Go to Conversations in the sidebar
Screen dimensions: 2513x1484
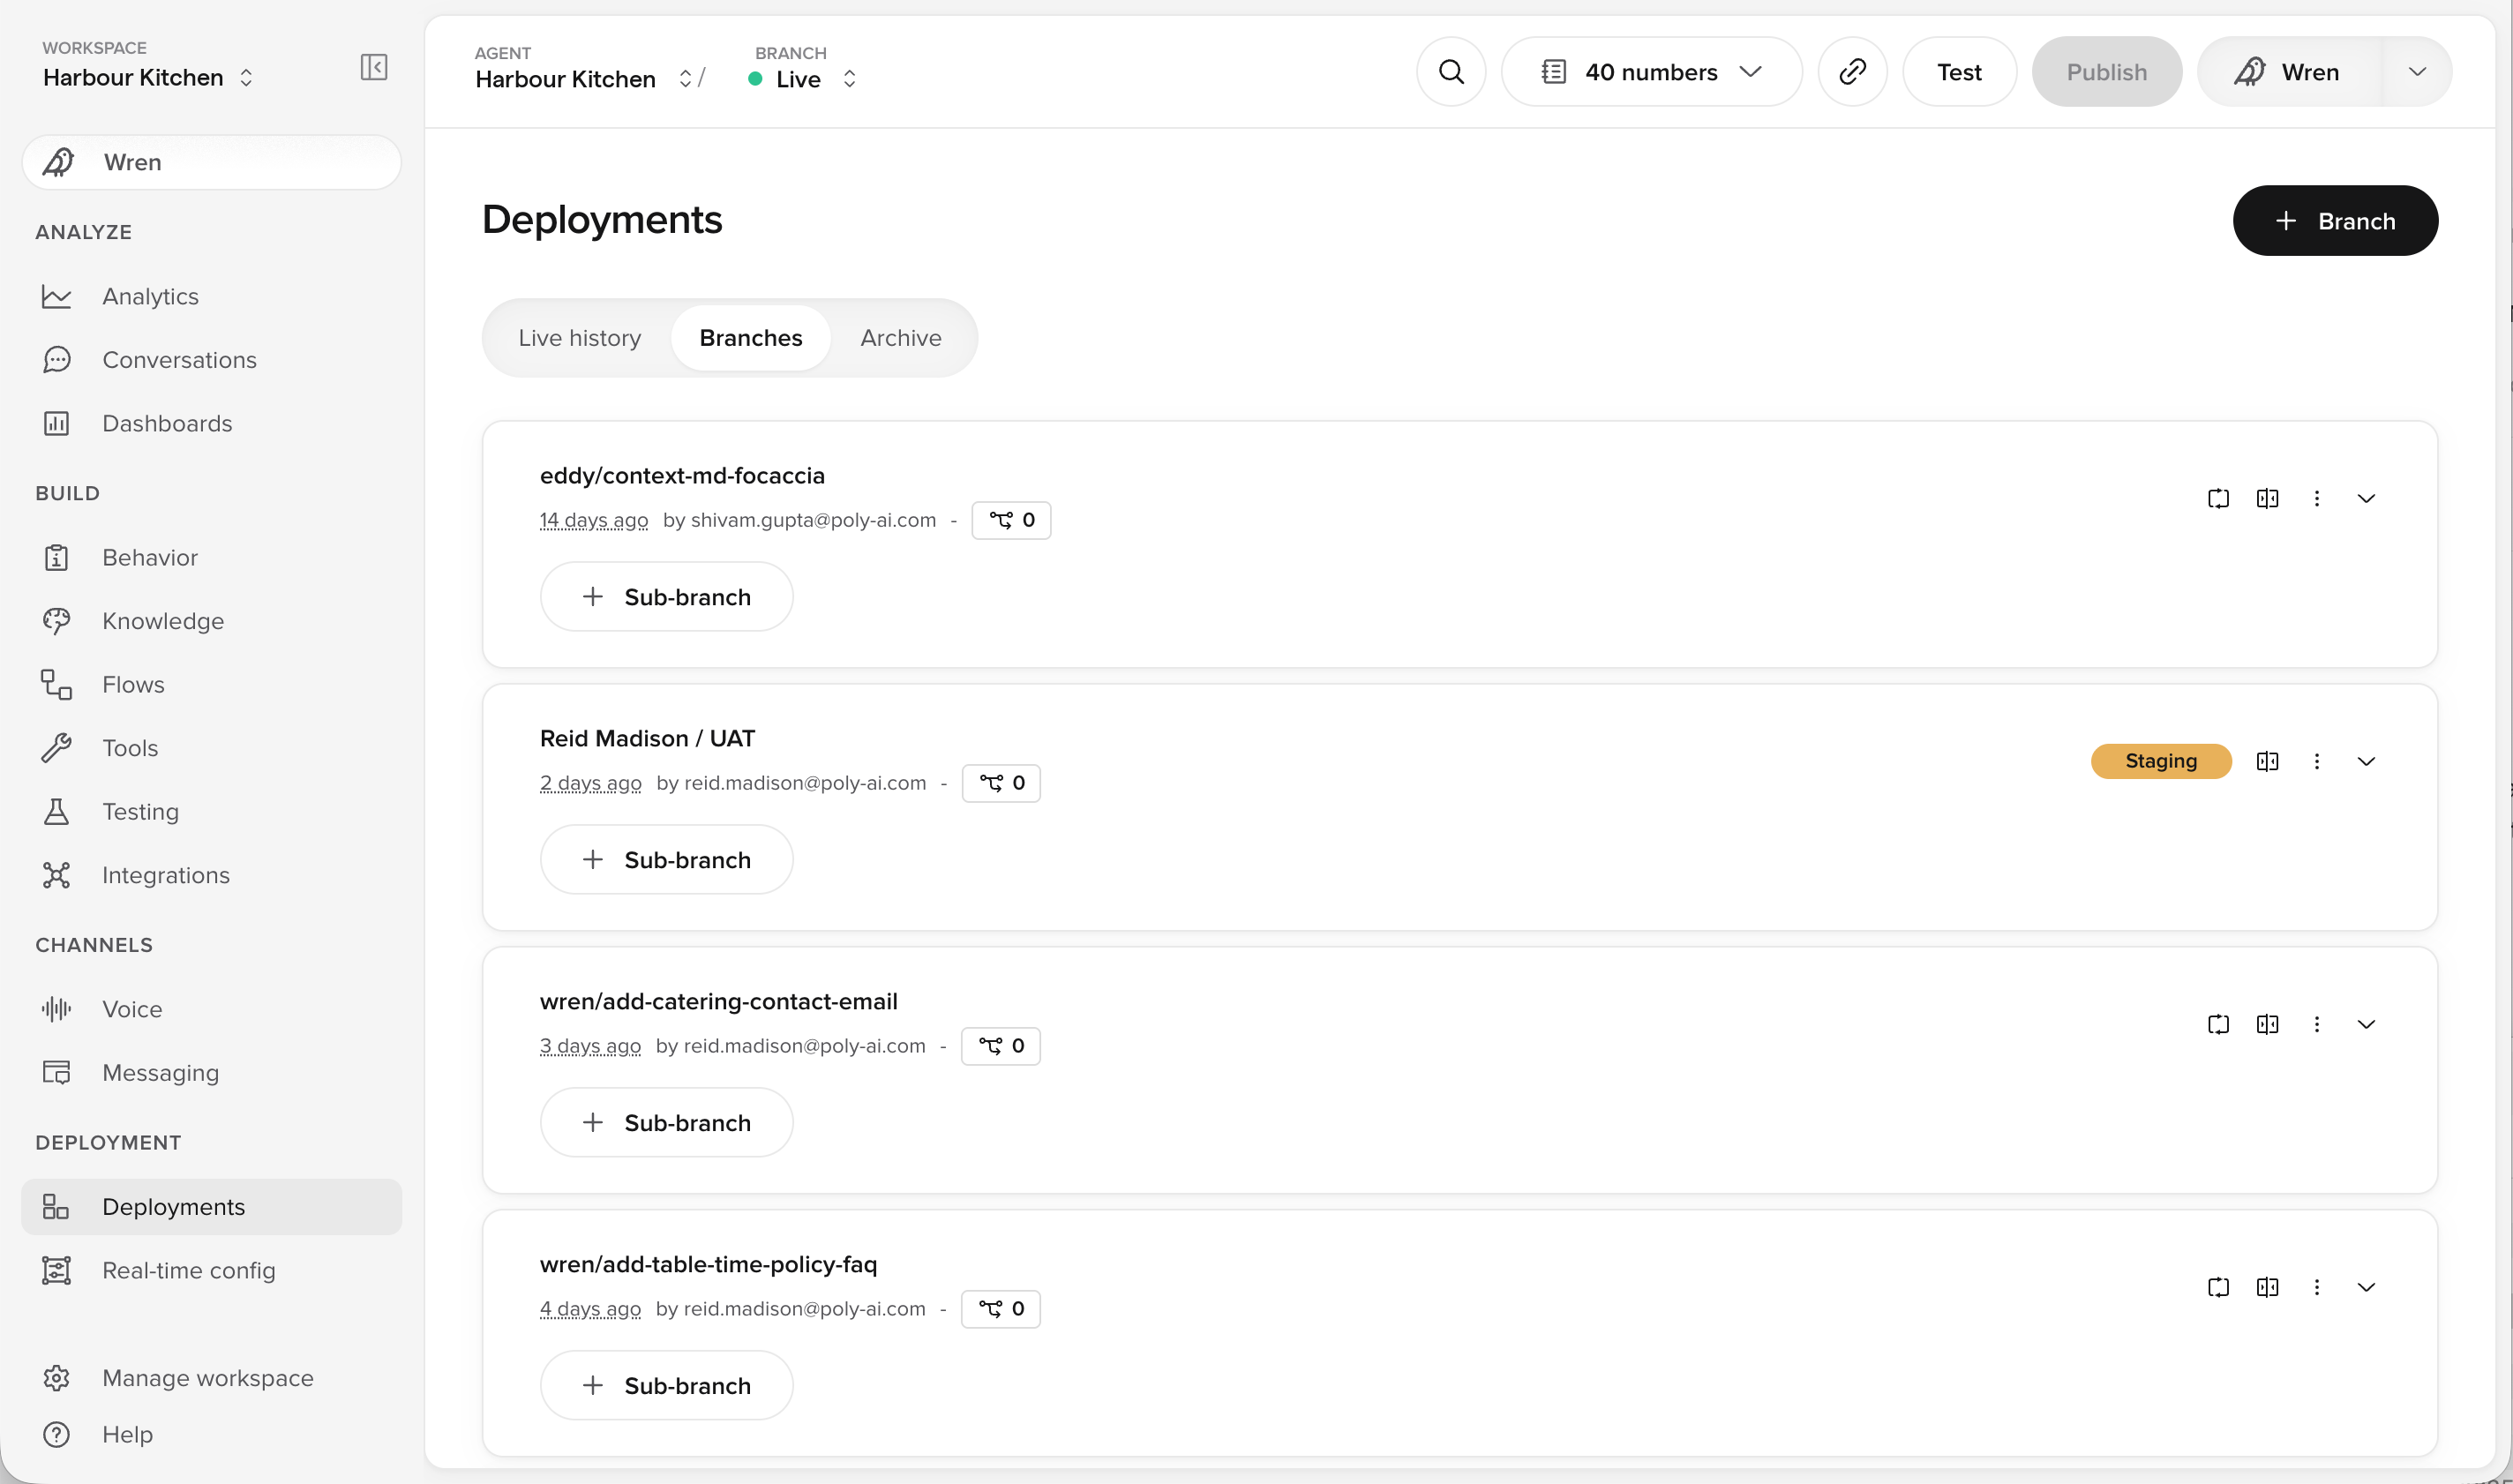pyautogui.click(x=211, y=360)
